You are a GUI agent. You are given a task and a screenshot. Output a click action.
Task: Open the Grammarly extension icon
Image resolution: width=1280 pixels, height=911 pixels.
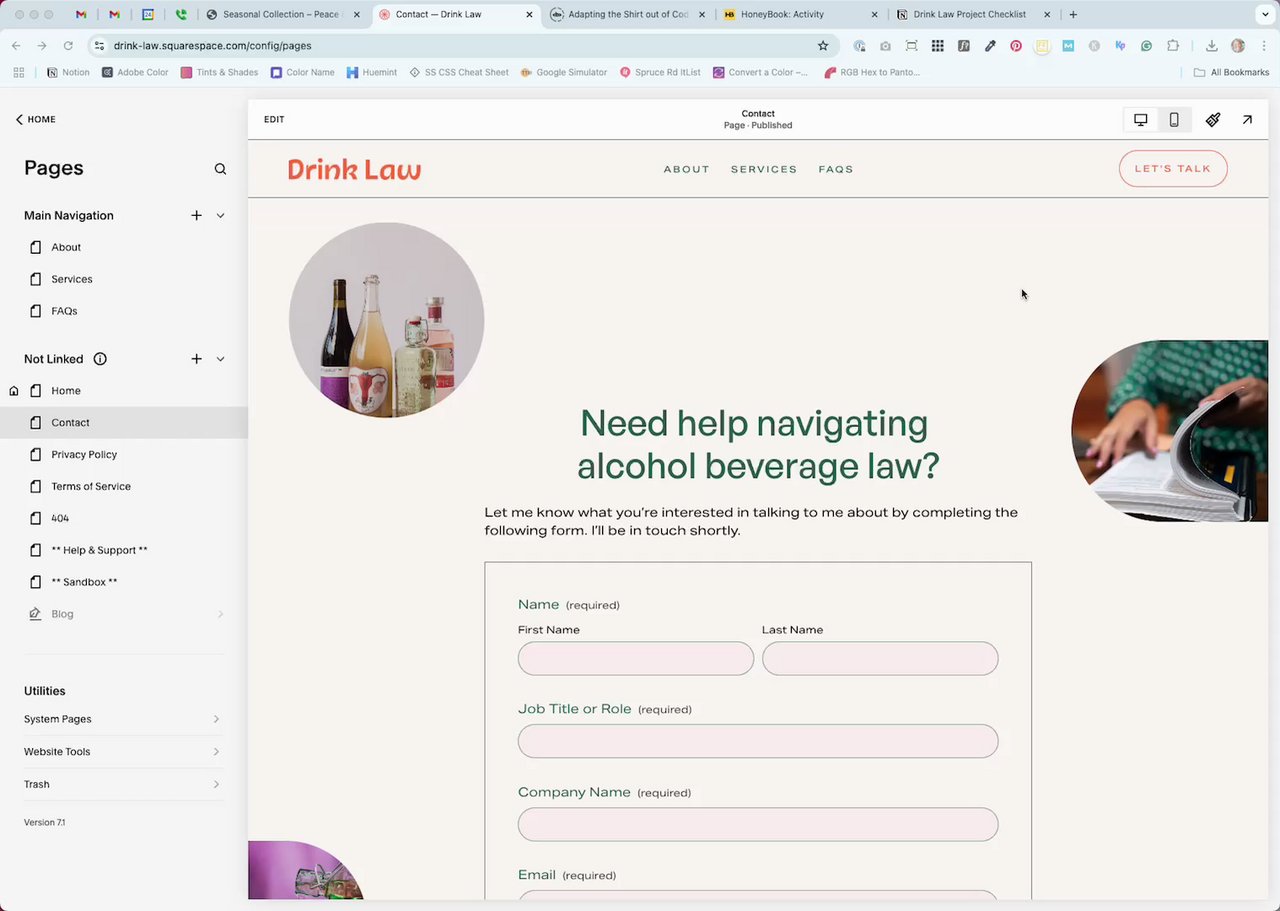tap(1146, 46)
